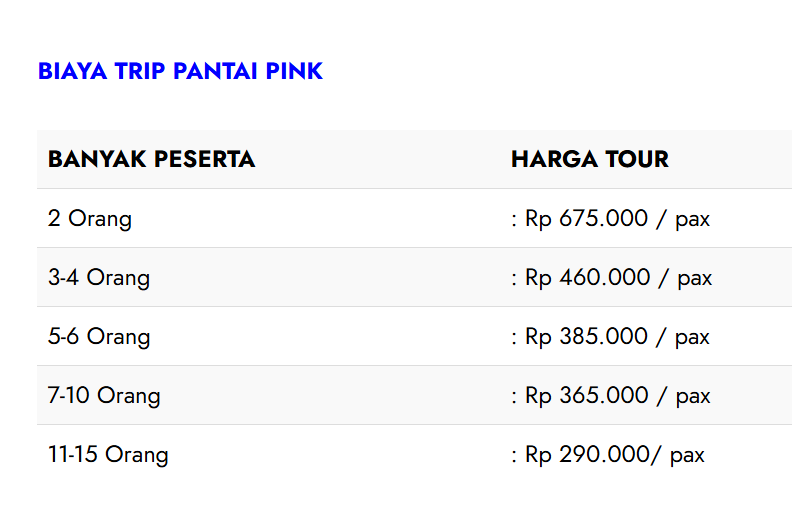Click the HARGA TOUR column header
This screenshot has width=792, height=510.
589,159
